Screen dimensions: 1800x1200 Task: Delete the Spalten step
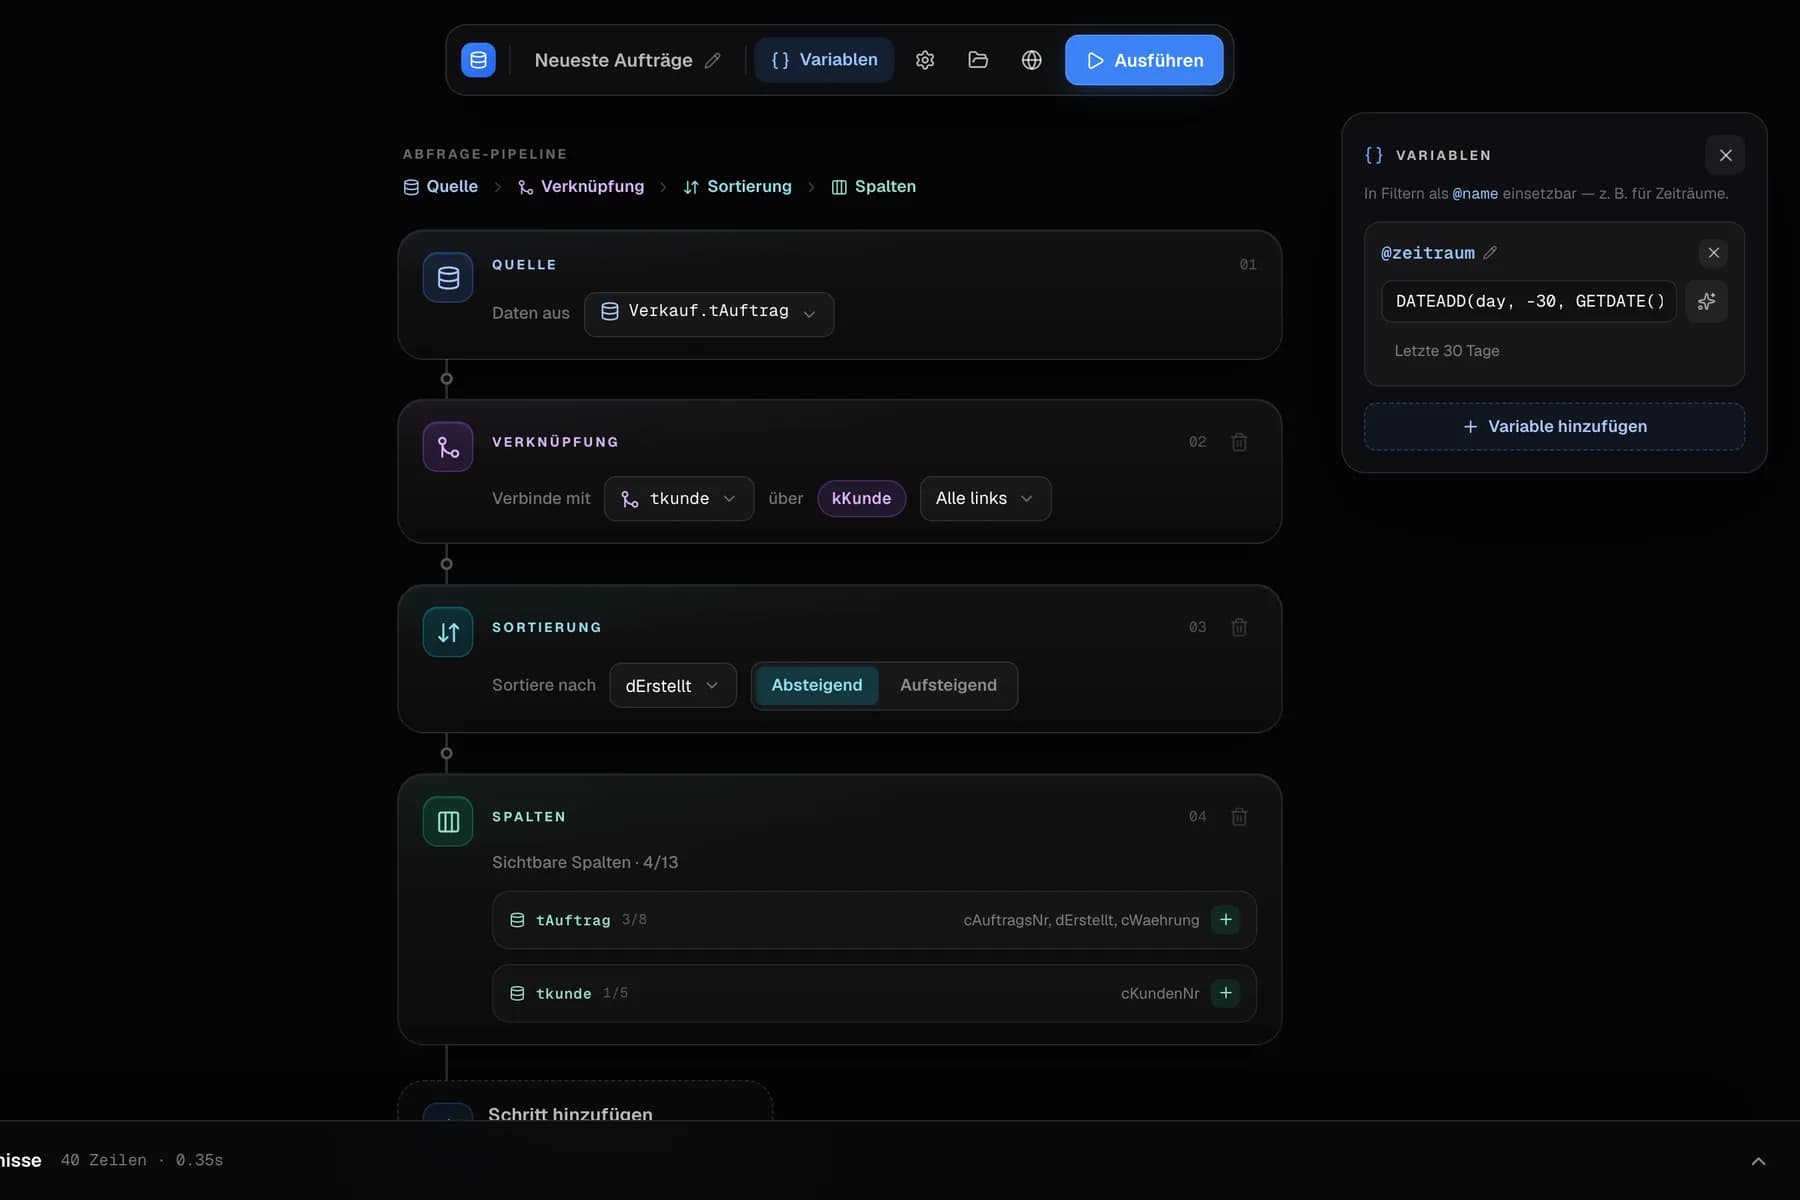pos(1239,817)
